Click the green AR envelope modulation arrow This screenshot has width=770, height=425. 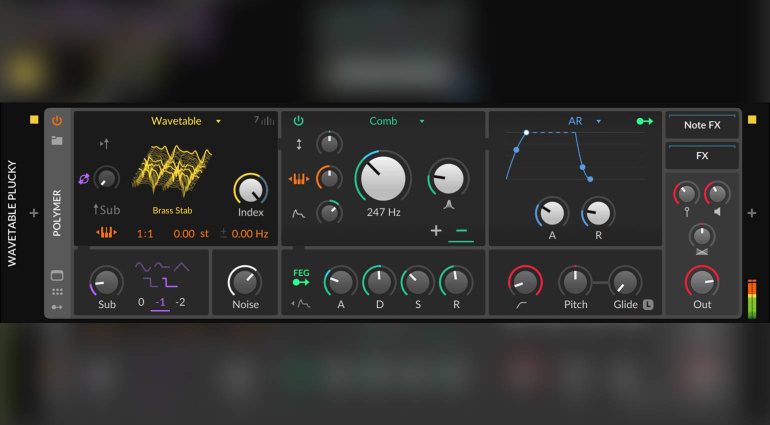[645, 121]
